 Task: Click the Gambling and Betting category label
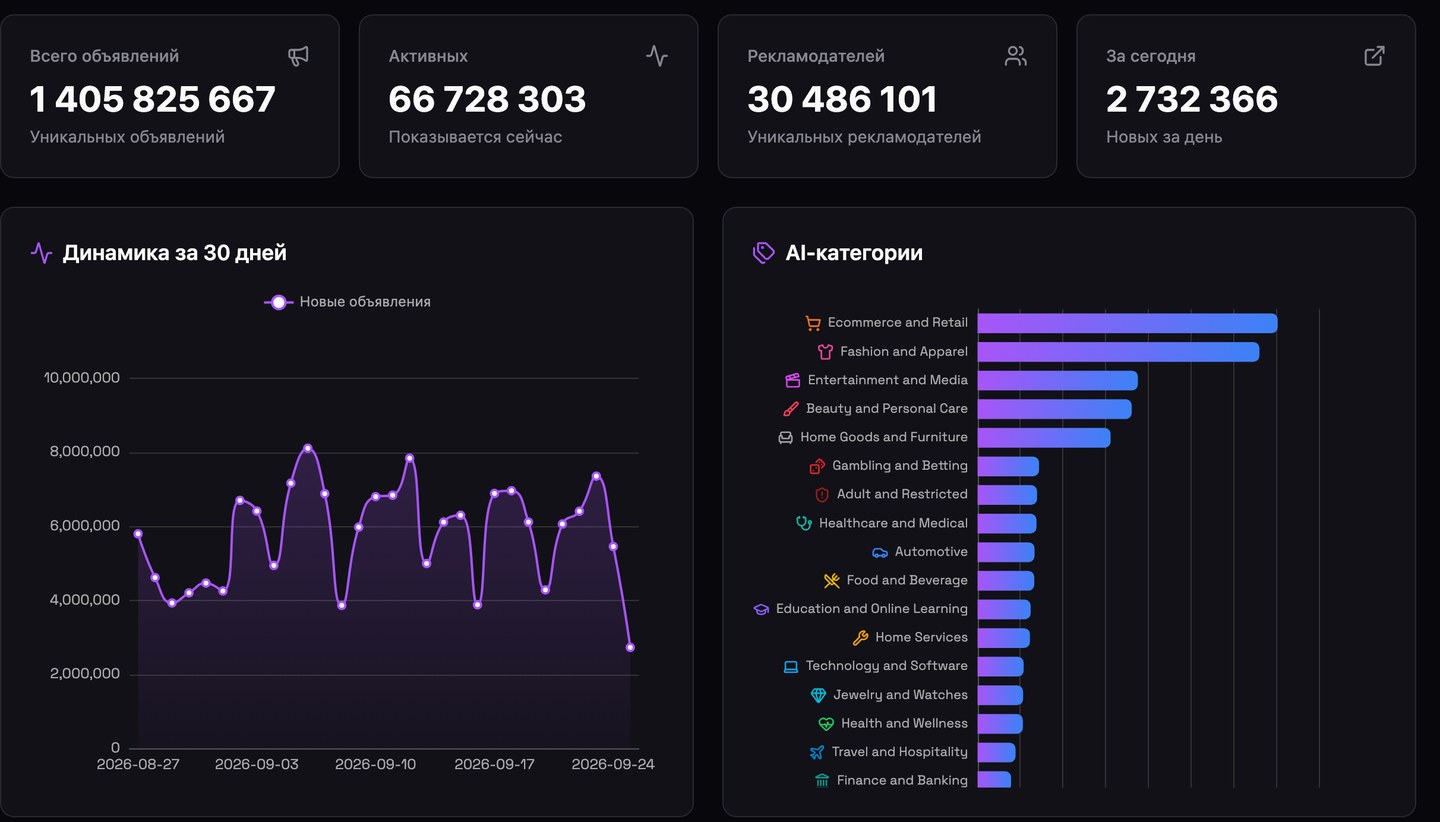click(x=900, y=466)
